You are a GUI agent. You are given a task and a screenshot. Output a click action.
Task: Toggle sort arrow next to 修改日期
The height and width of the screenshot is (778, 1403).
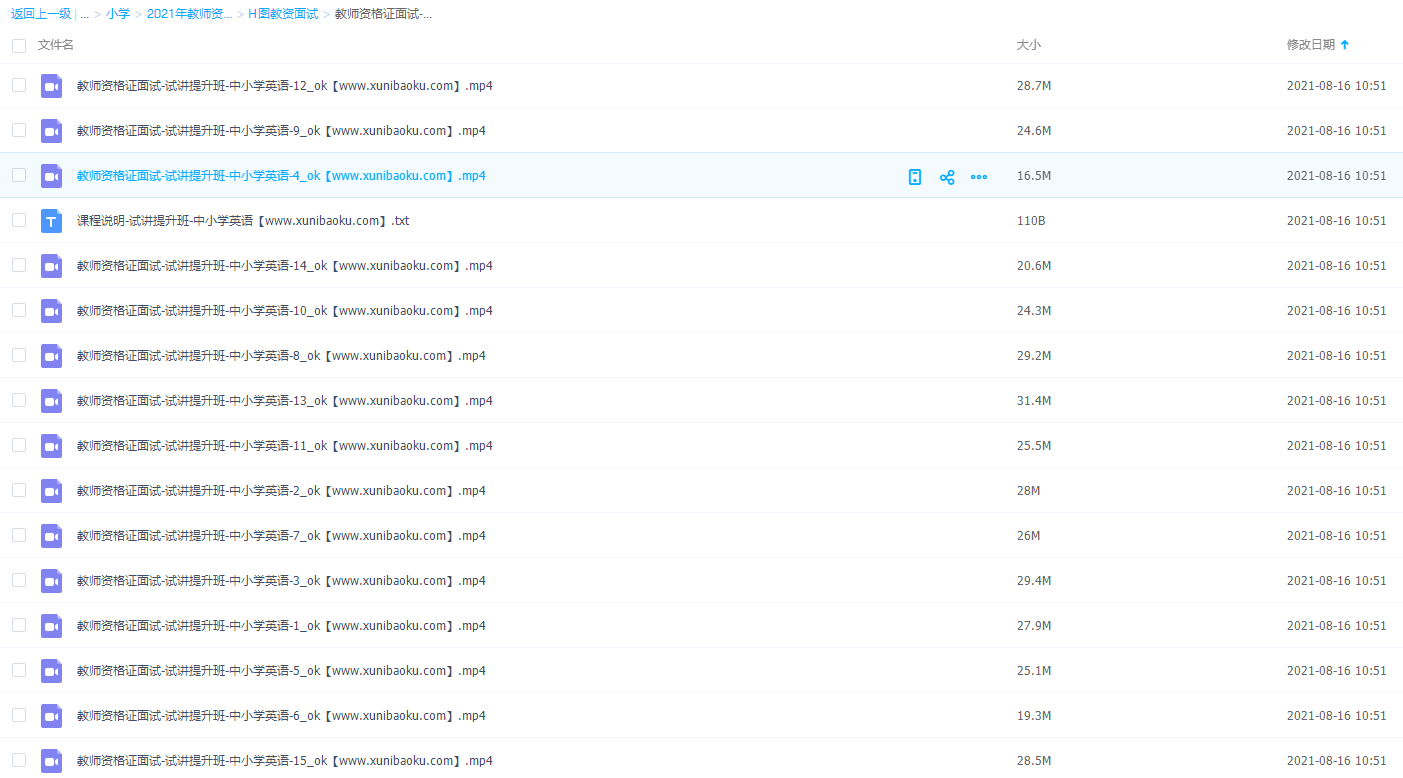pos(1345,45)
